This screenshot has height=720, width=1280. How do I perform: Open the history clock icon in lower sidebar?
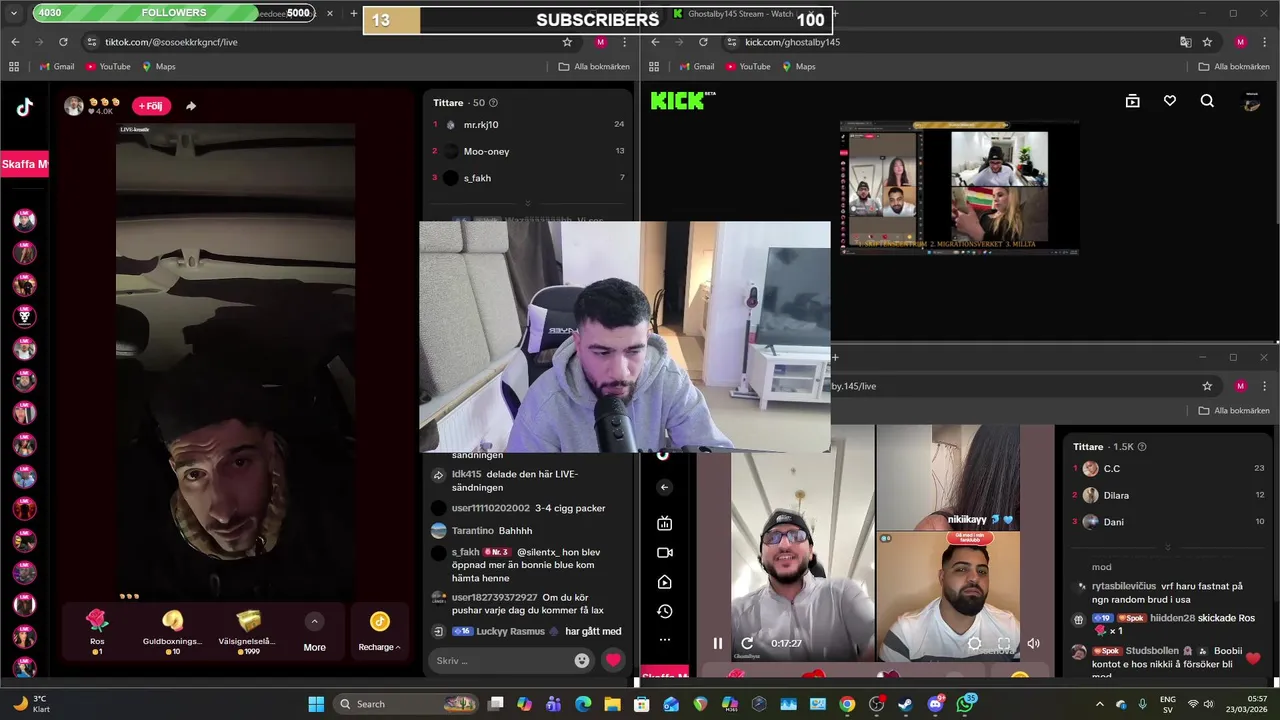664,611
